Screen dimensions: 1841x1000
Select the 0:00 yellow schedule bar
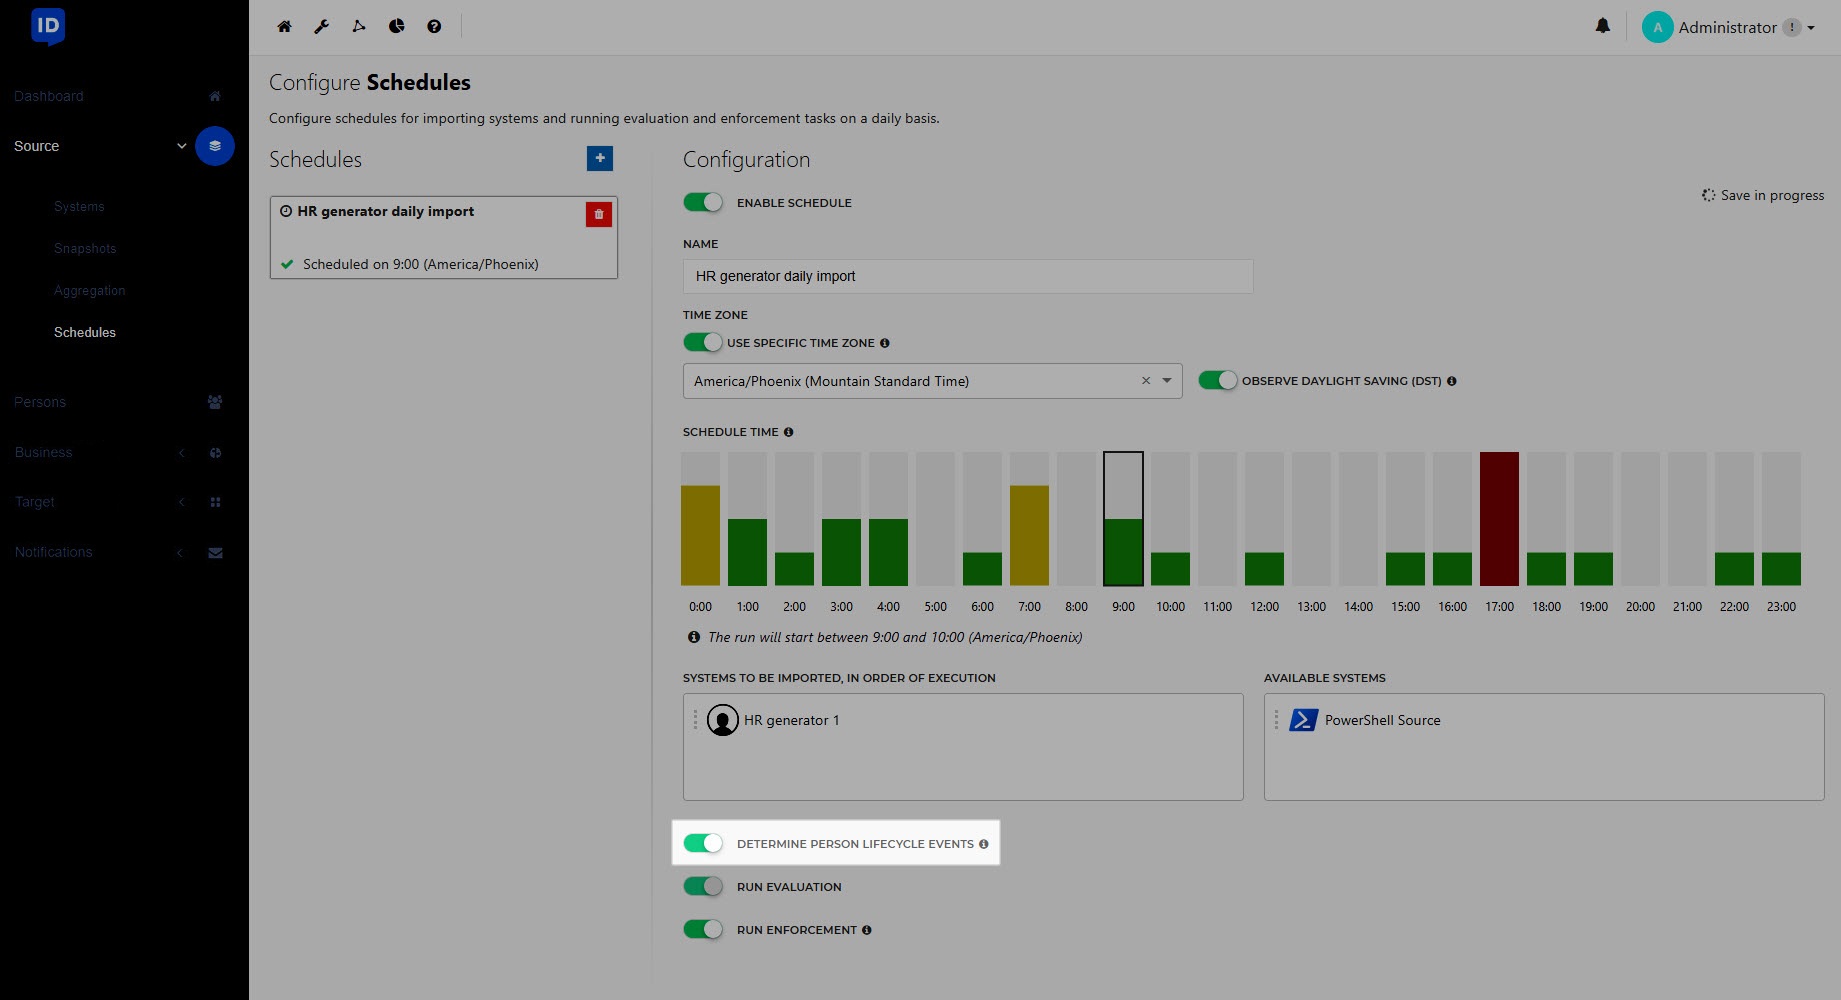(x=700, y=519)
